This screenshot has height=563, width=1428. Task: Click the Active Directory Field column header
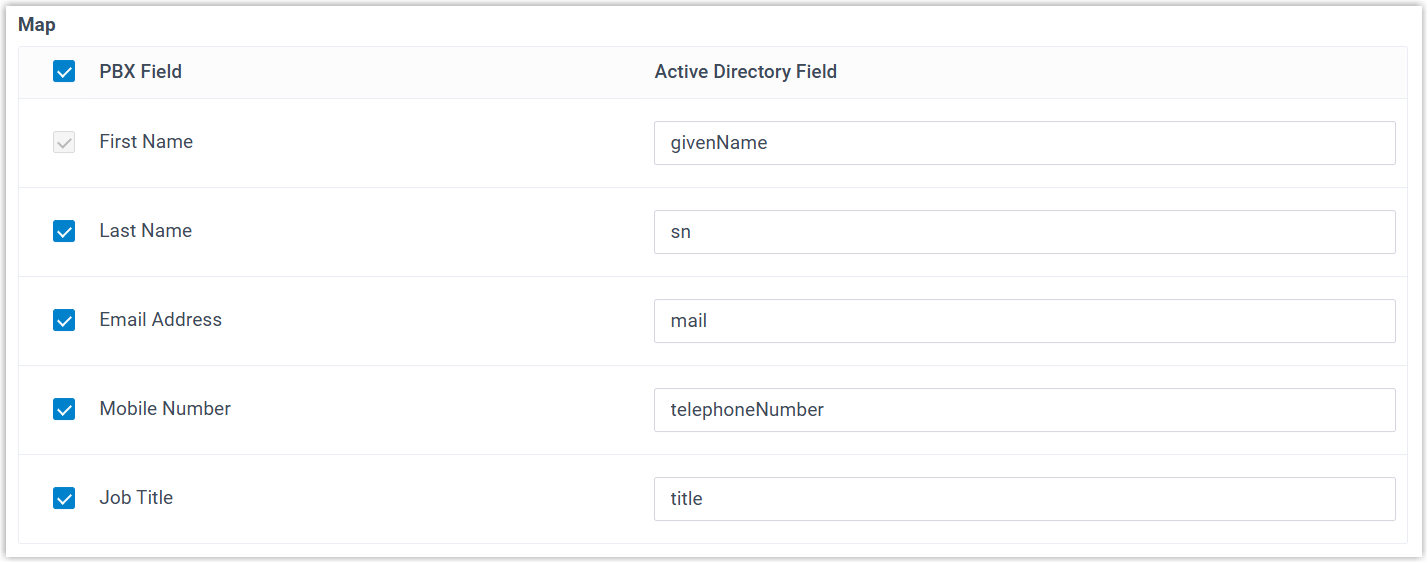(745, 72)
